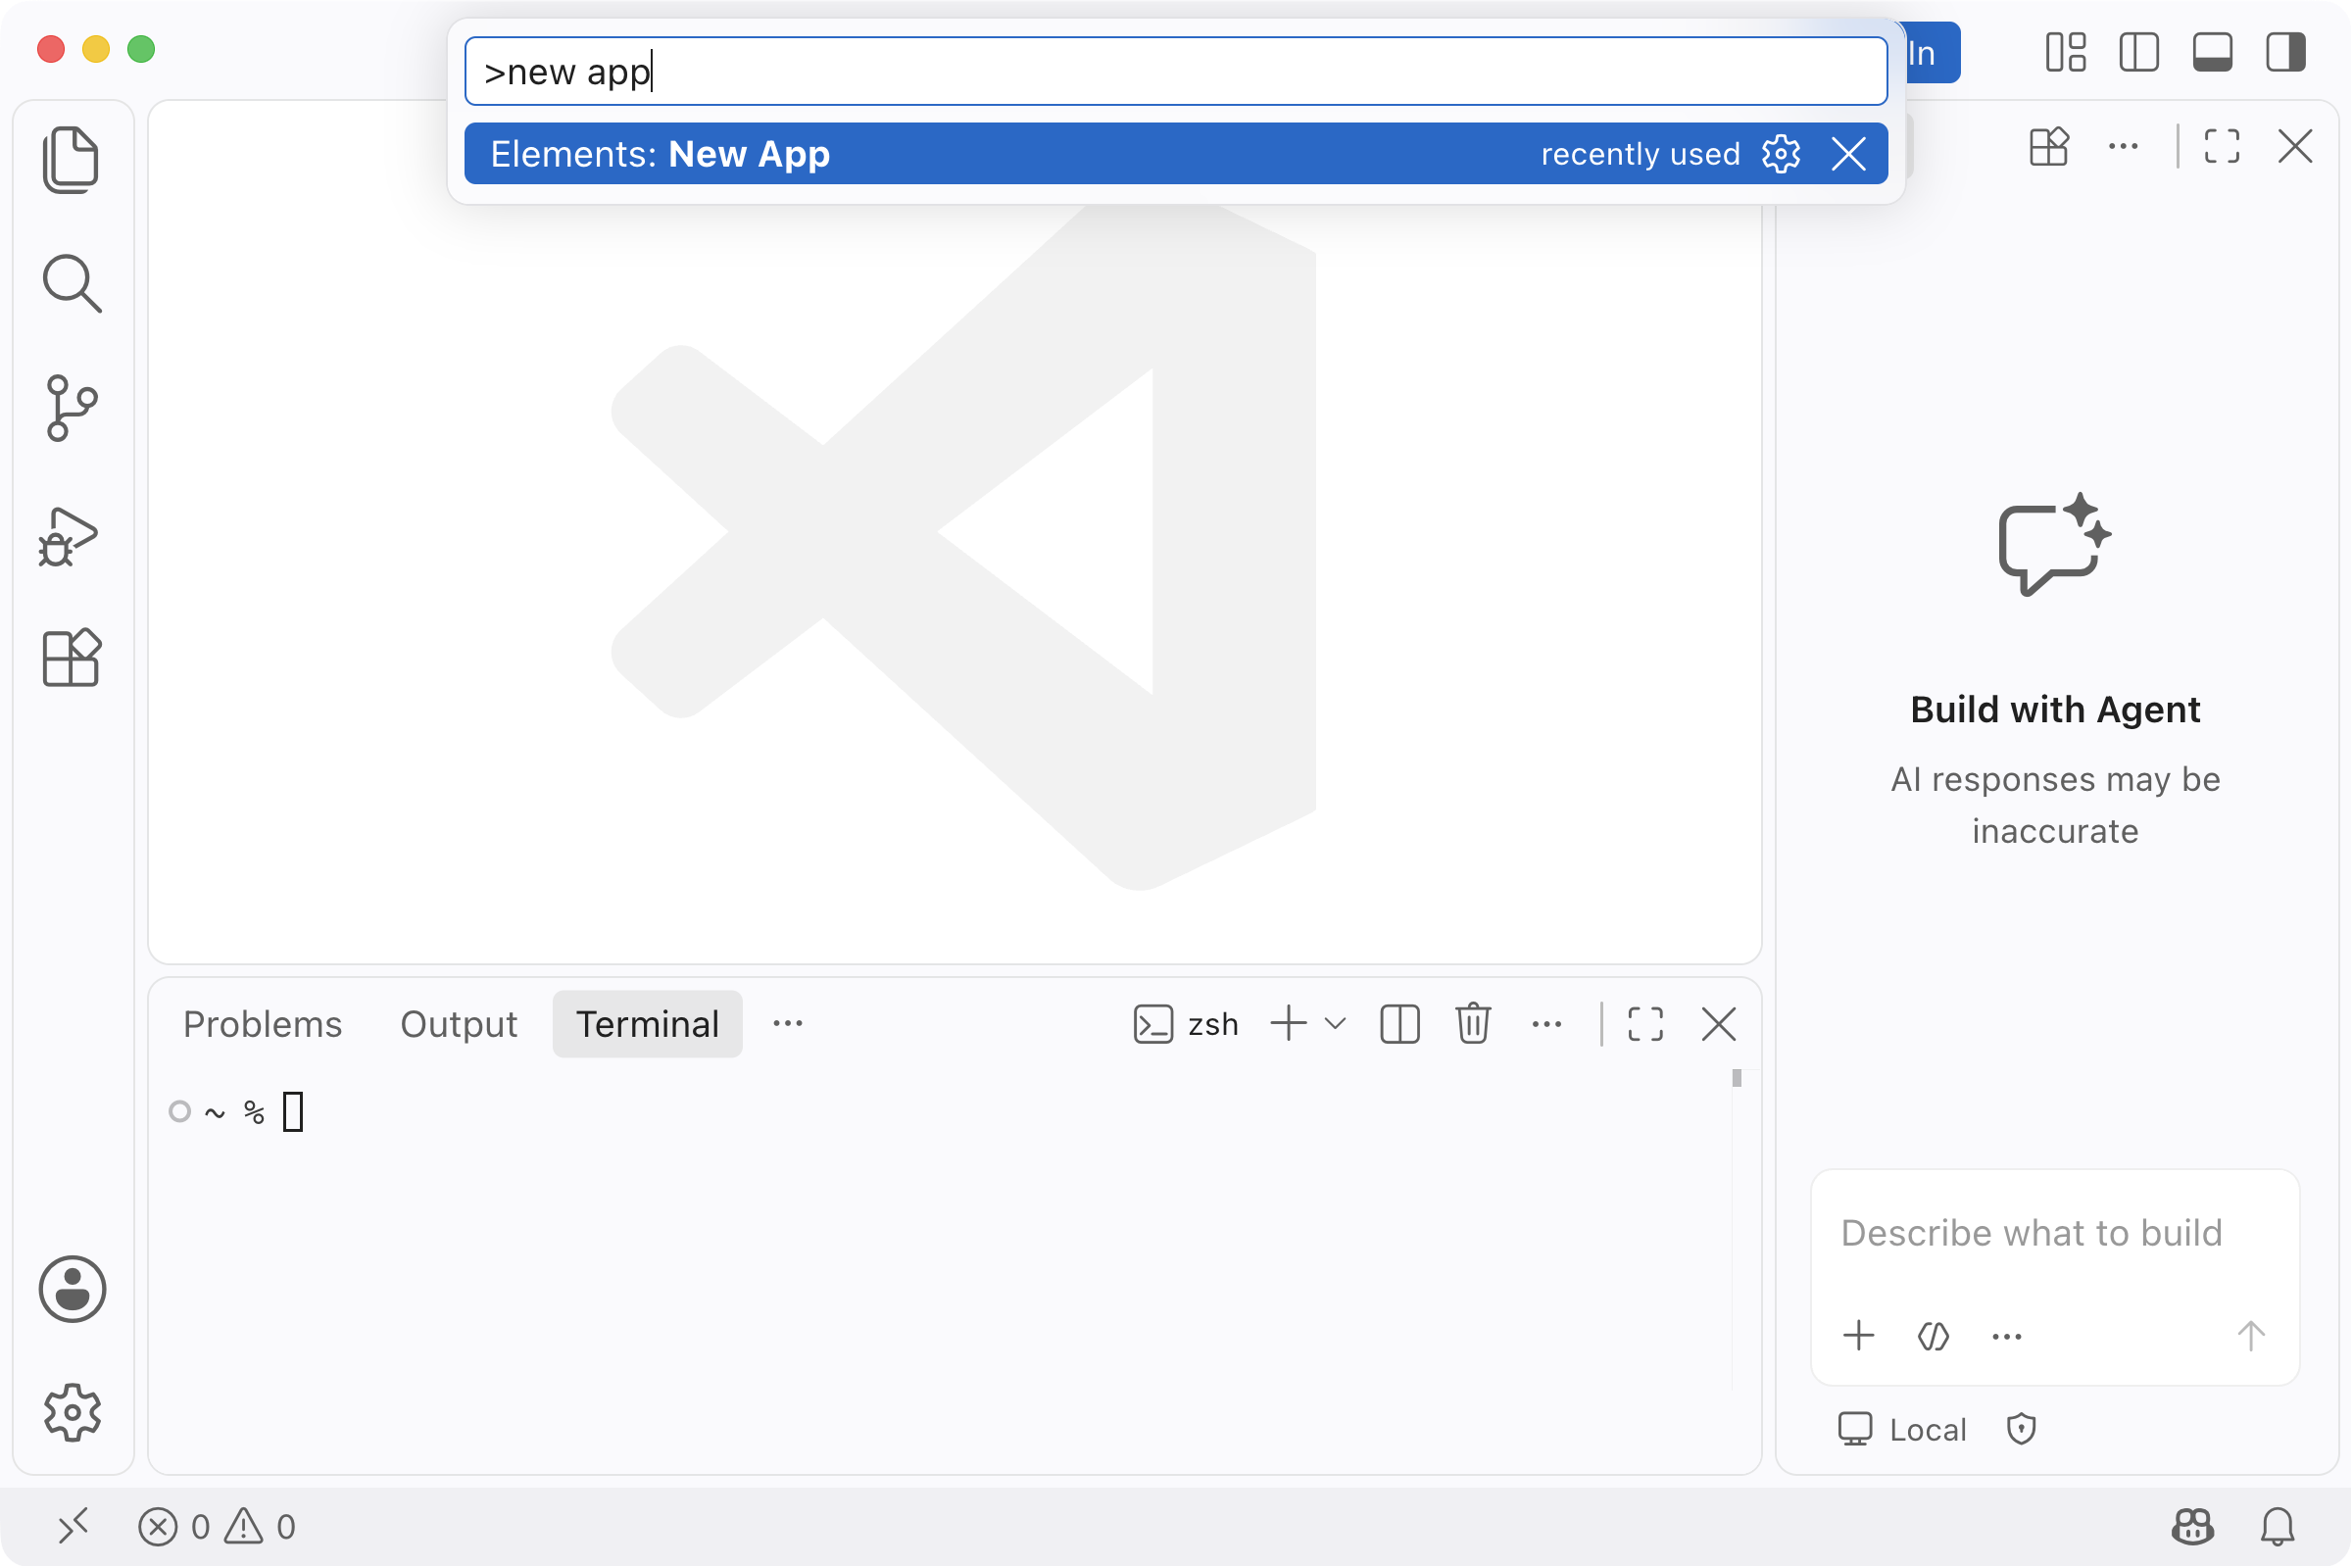This screenshot has height=1568, width=2352.
Task: Select the Elements: New App command
Action: click(1175, 154)
